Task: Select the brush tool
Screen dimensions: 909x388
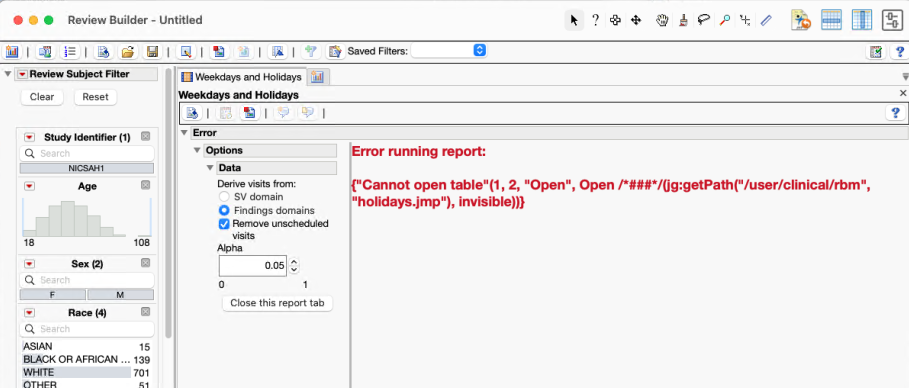Action: tap(683, 20)
